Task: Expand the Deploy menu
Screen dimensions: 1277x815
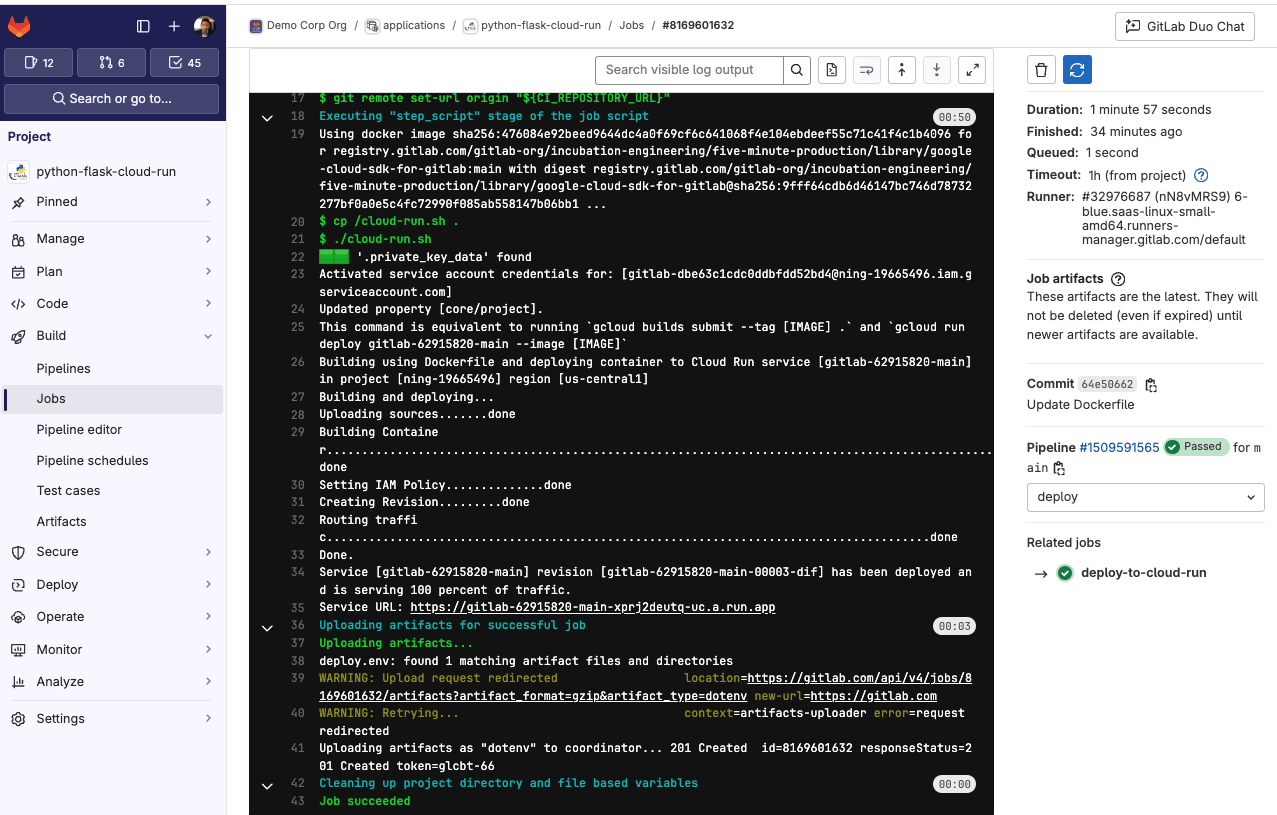Action: coord(111,585)
